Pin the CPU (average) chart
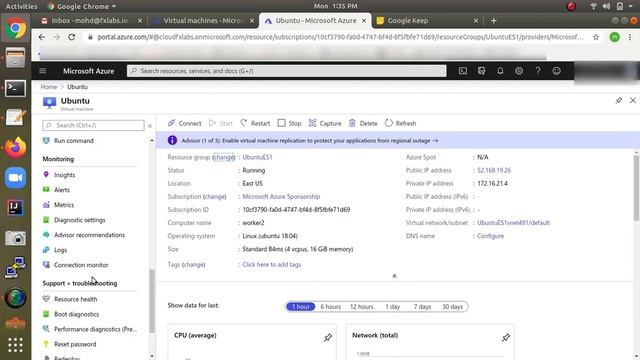640x360 pixels. coord(328,337)
